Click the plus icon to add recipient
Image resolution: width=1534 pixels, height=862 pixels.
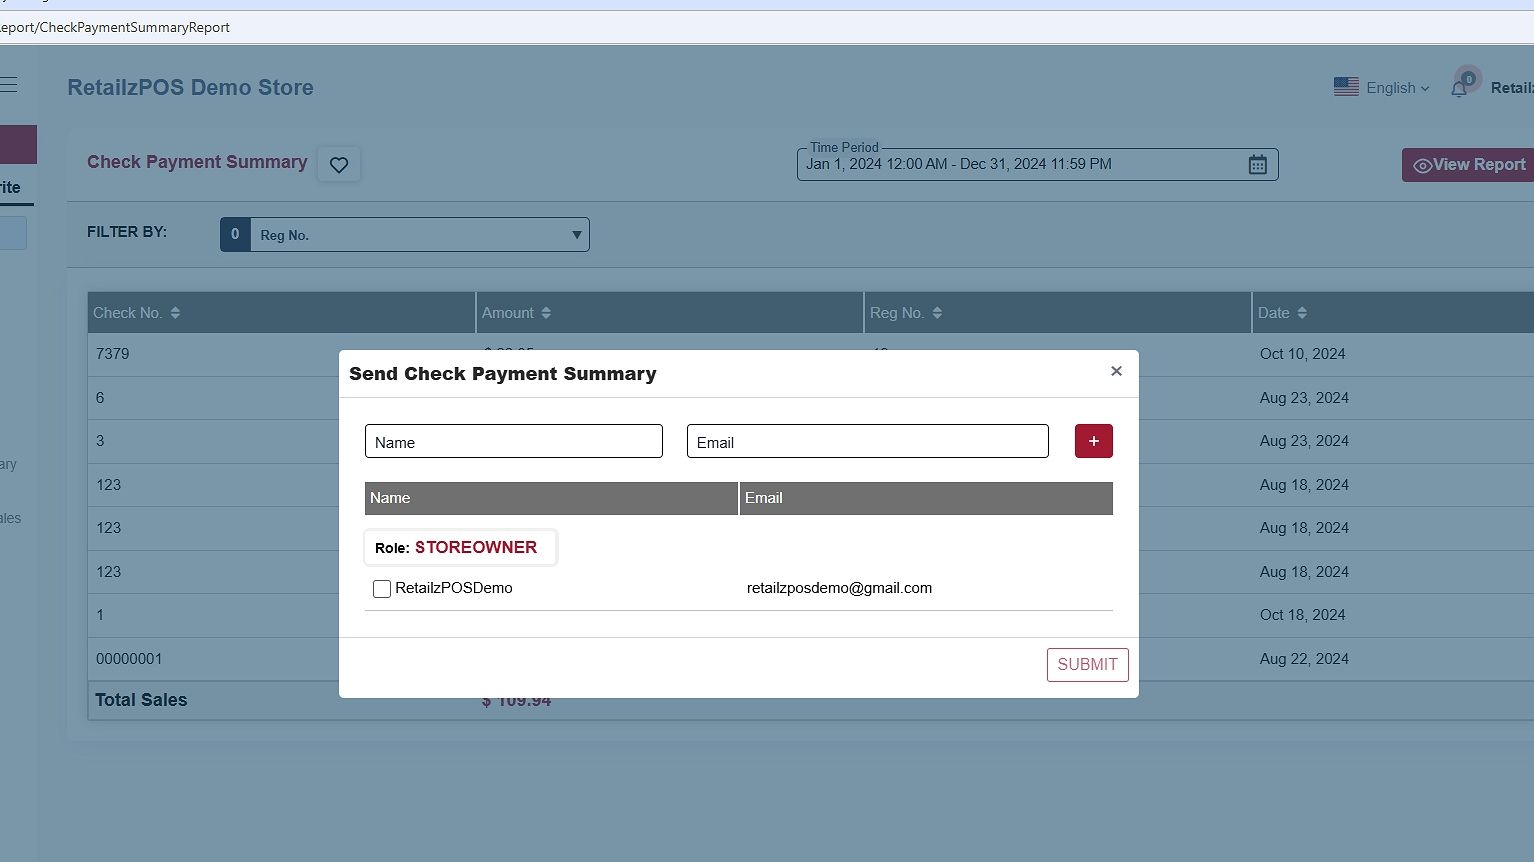[x=1093, y=441]
